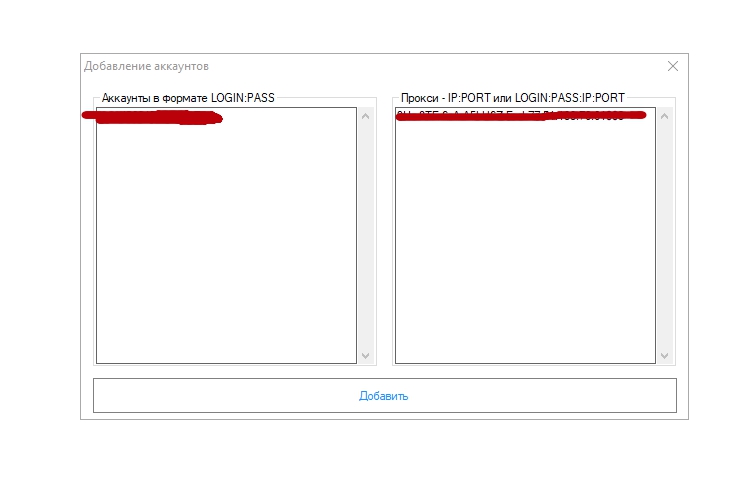Viewport: 755px width, 477px height.
Task: Click the blank title bar area beside the title
Action: [433, 66]
